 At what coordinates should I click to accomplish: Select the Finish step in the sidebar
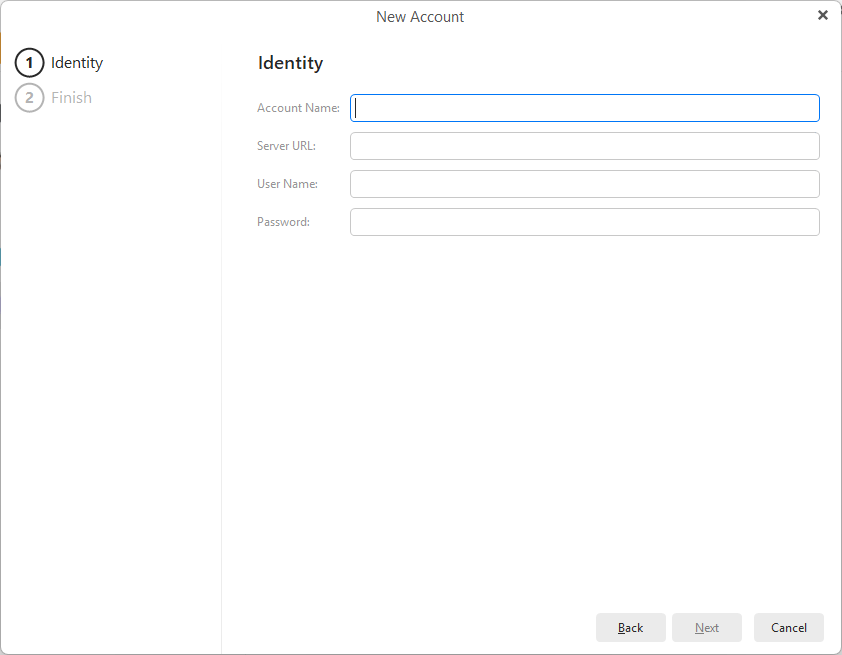[x=71, y=98]
